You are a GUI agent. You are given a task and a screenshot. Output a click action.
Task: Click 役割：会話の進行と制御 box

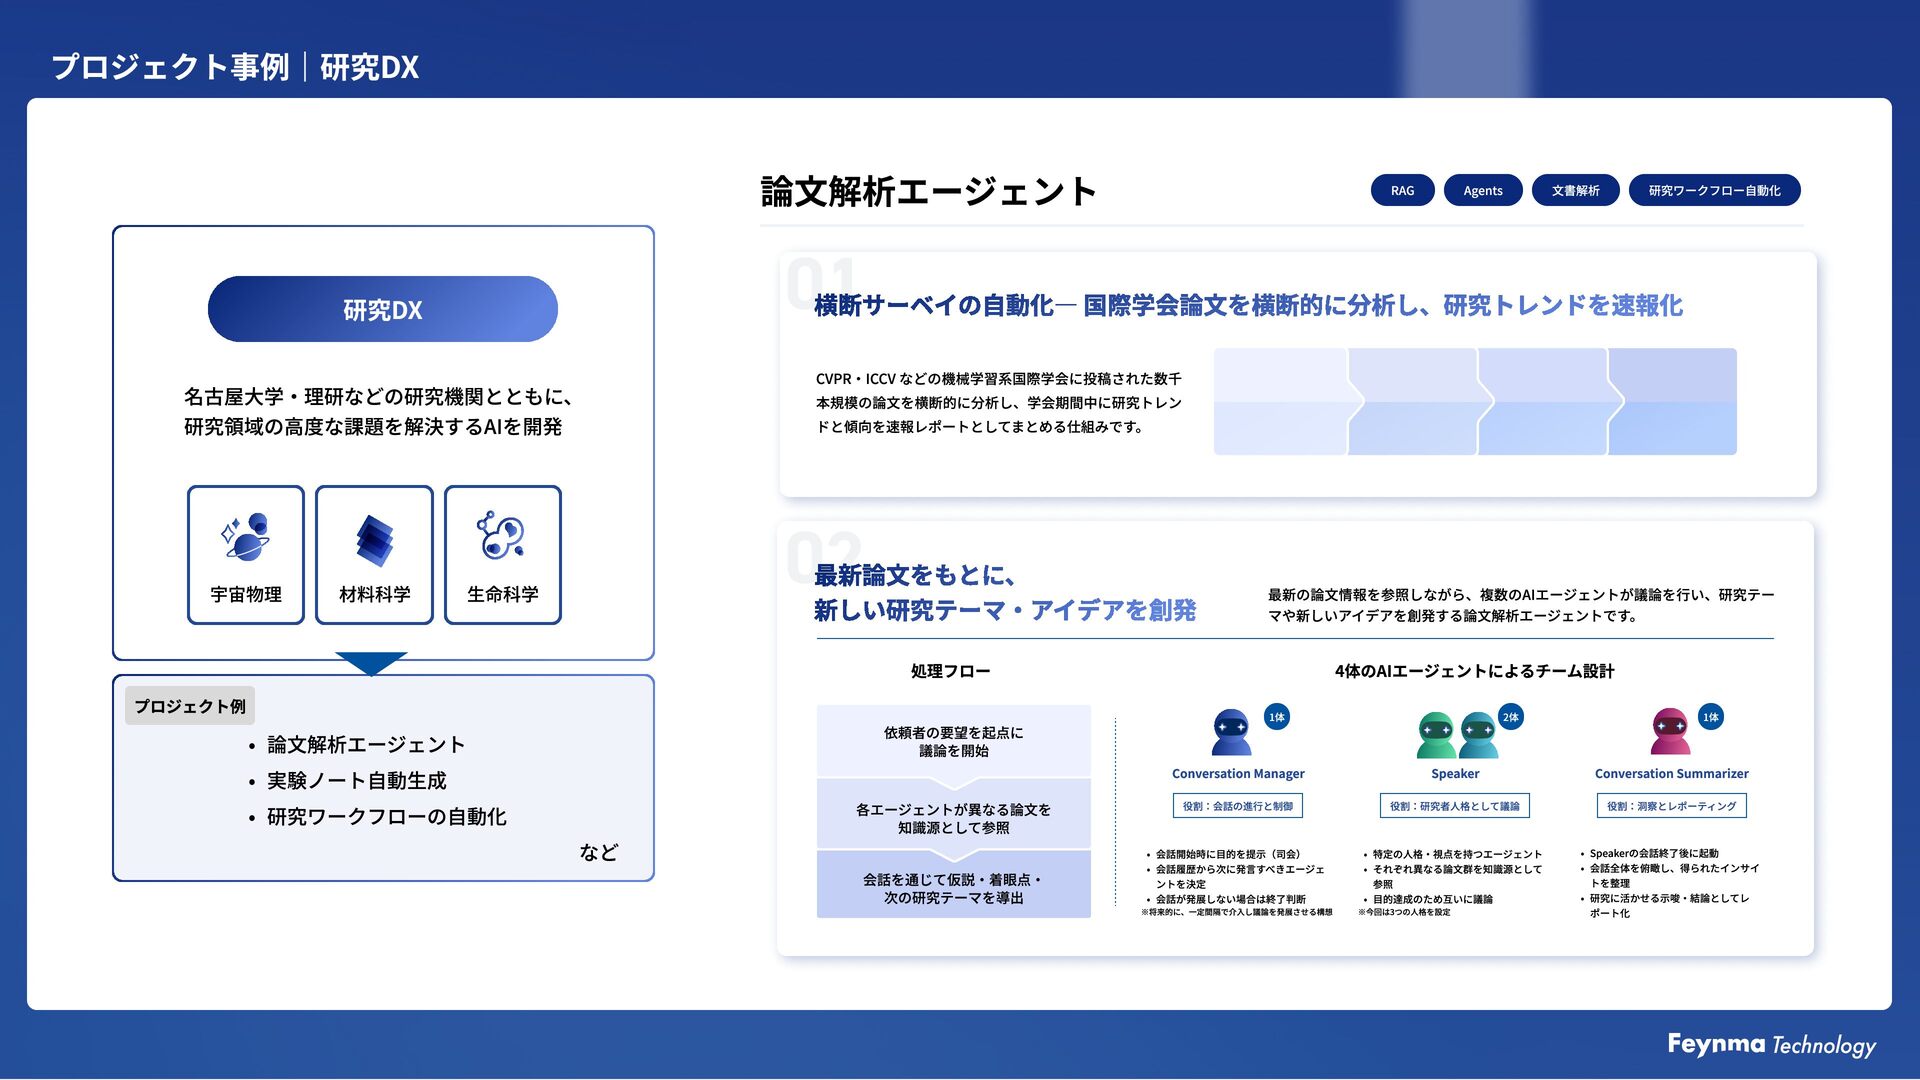coord(1237,806)
